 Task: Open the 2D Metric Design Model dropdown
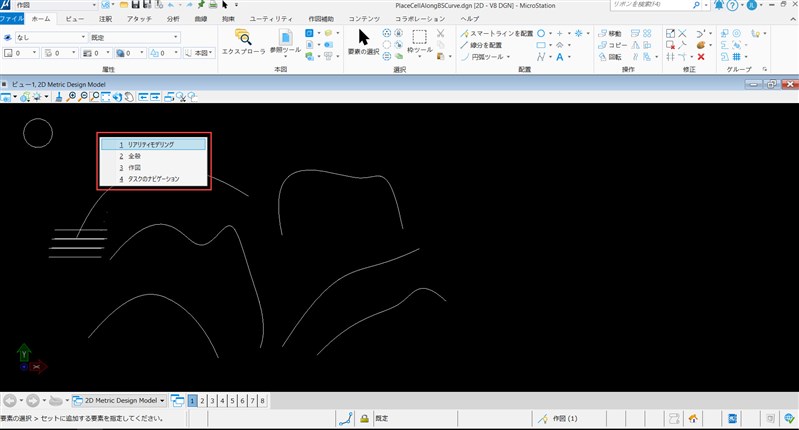pyautogui.click(x=119, y=400)
